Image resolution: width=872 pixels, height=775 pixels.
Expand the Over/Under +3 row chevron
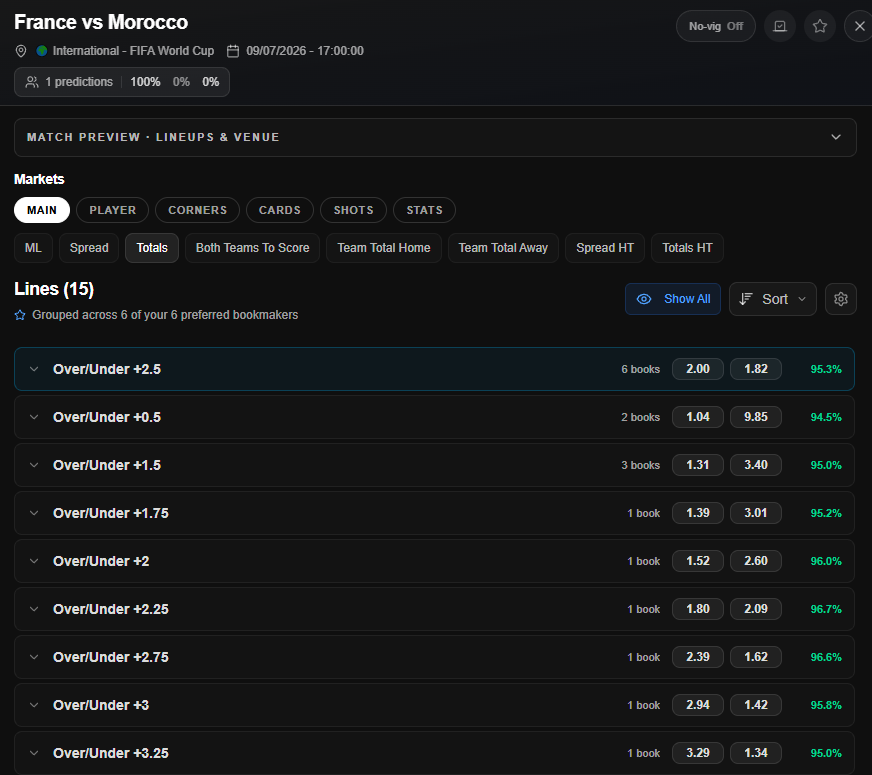34,705
